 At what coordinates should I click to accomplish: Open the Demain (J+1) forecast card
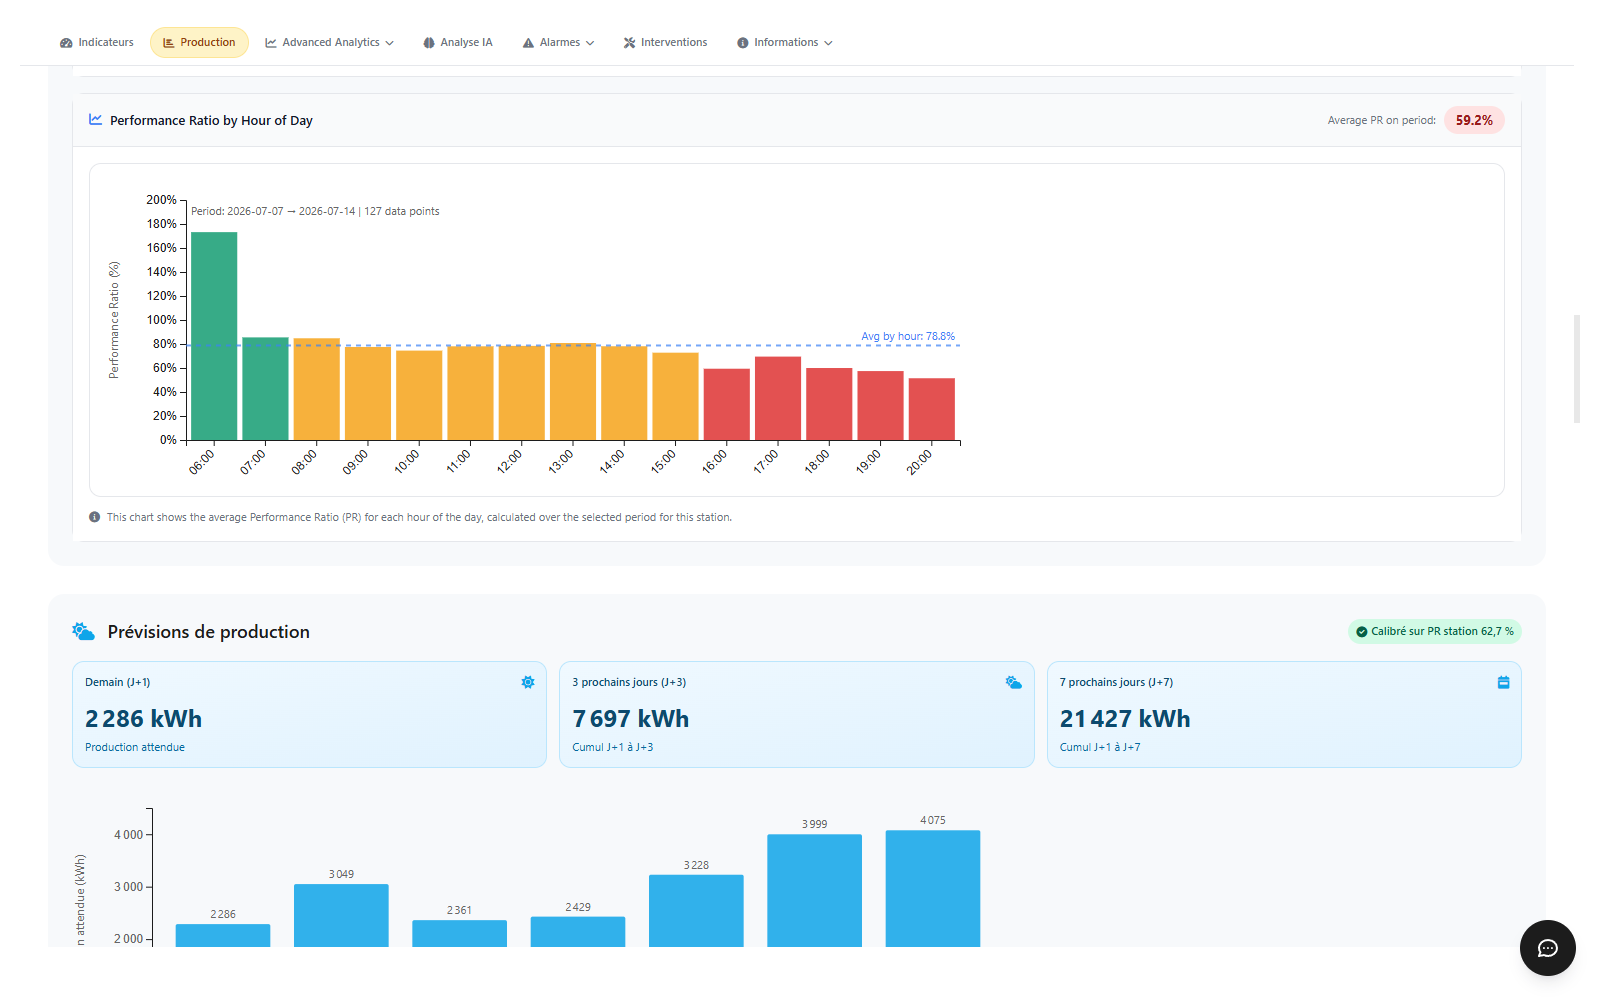(310, 714)
